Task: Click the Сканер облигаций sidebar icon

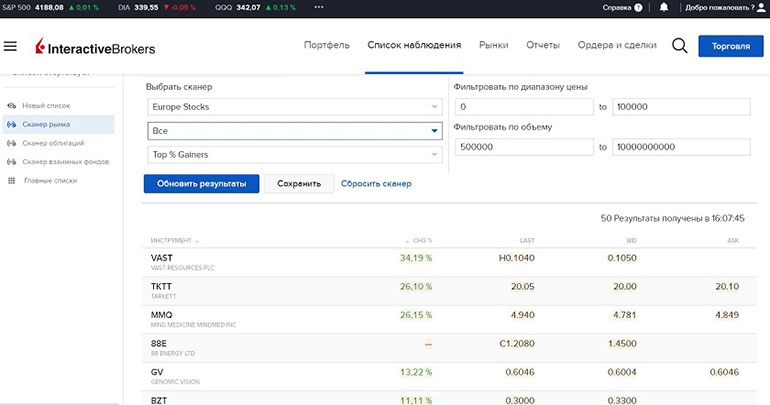Action: (x=12, y=143)
